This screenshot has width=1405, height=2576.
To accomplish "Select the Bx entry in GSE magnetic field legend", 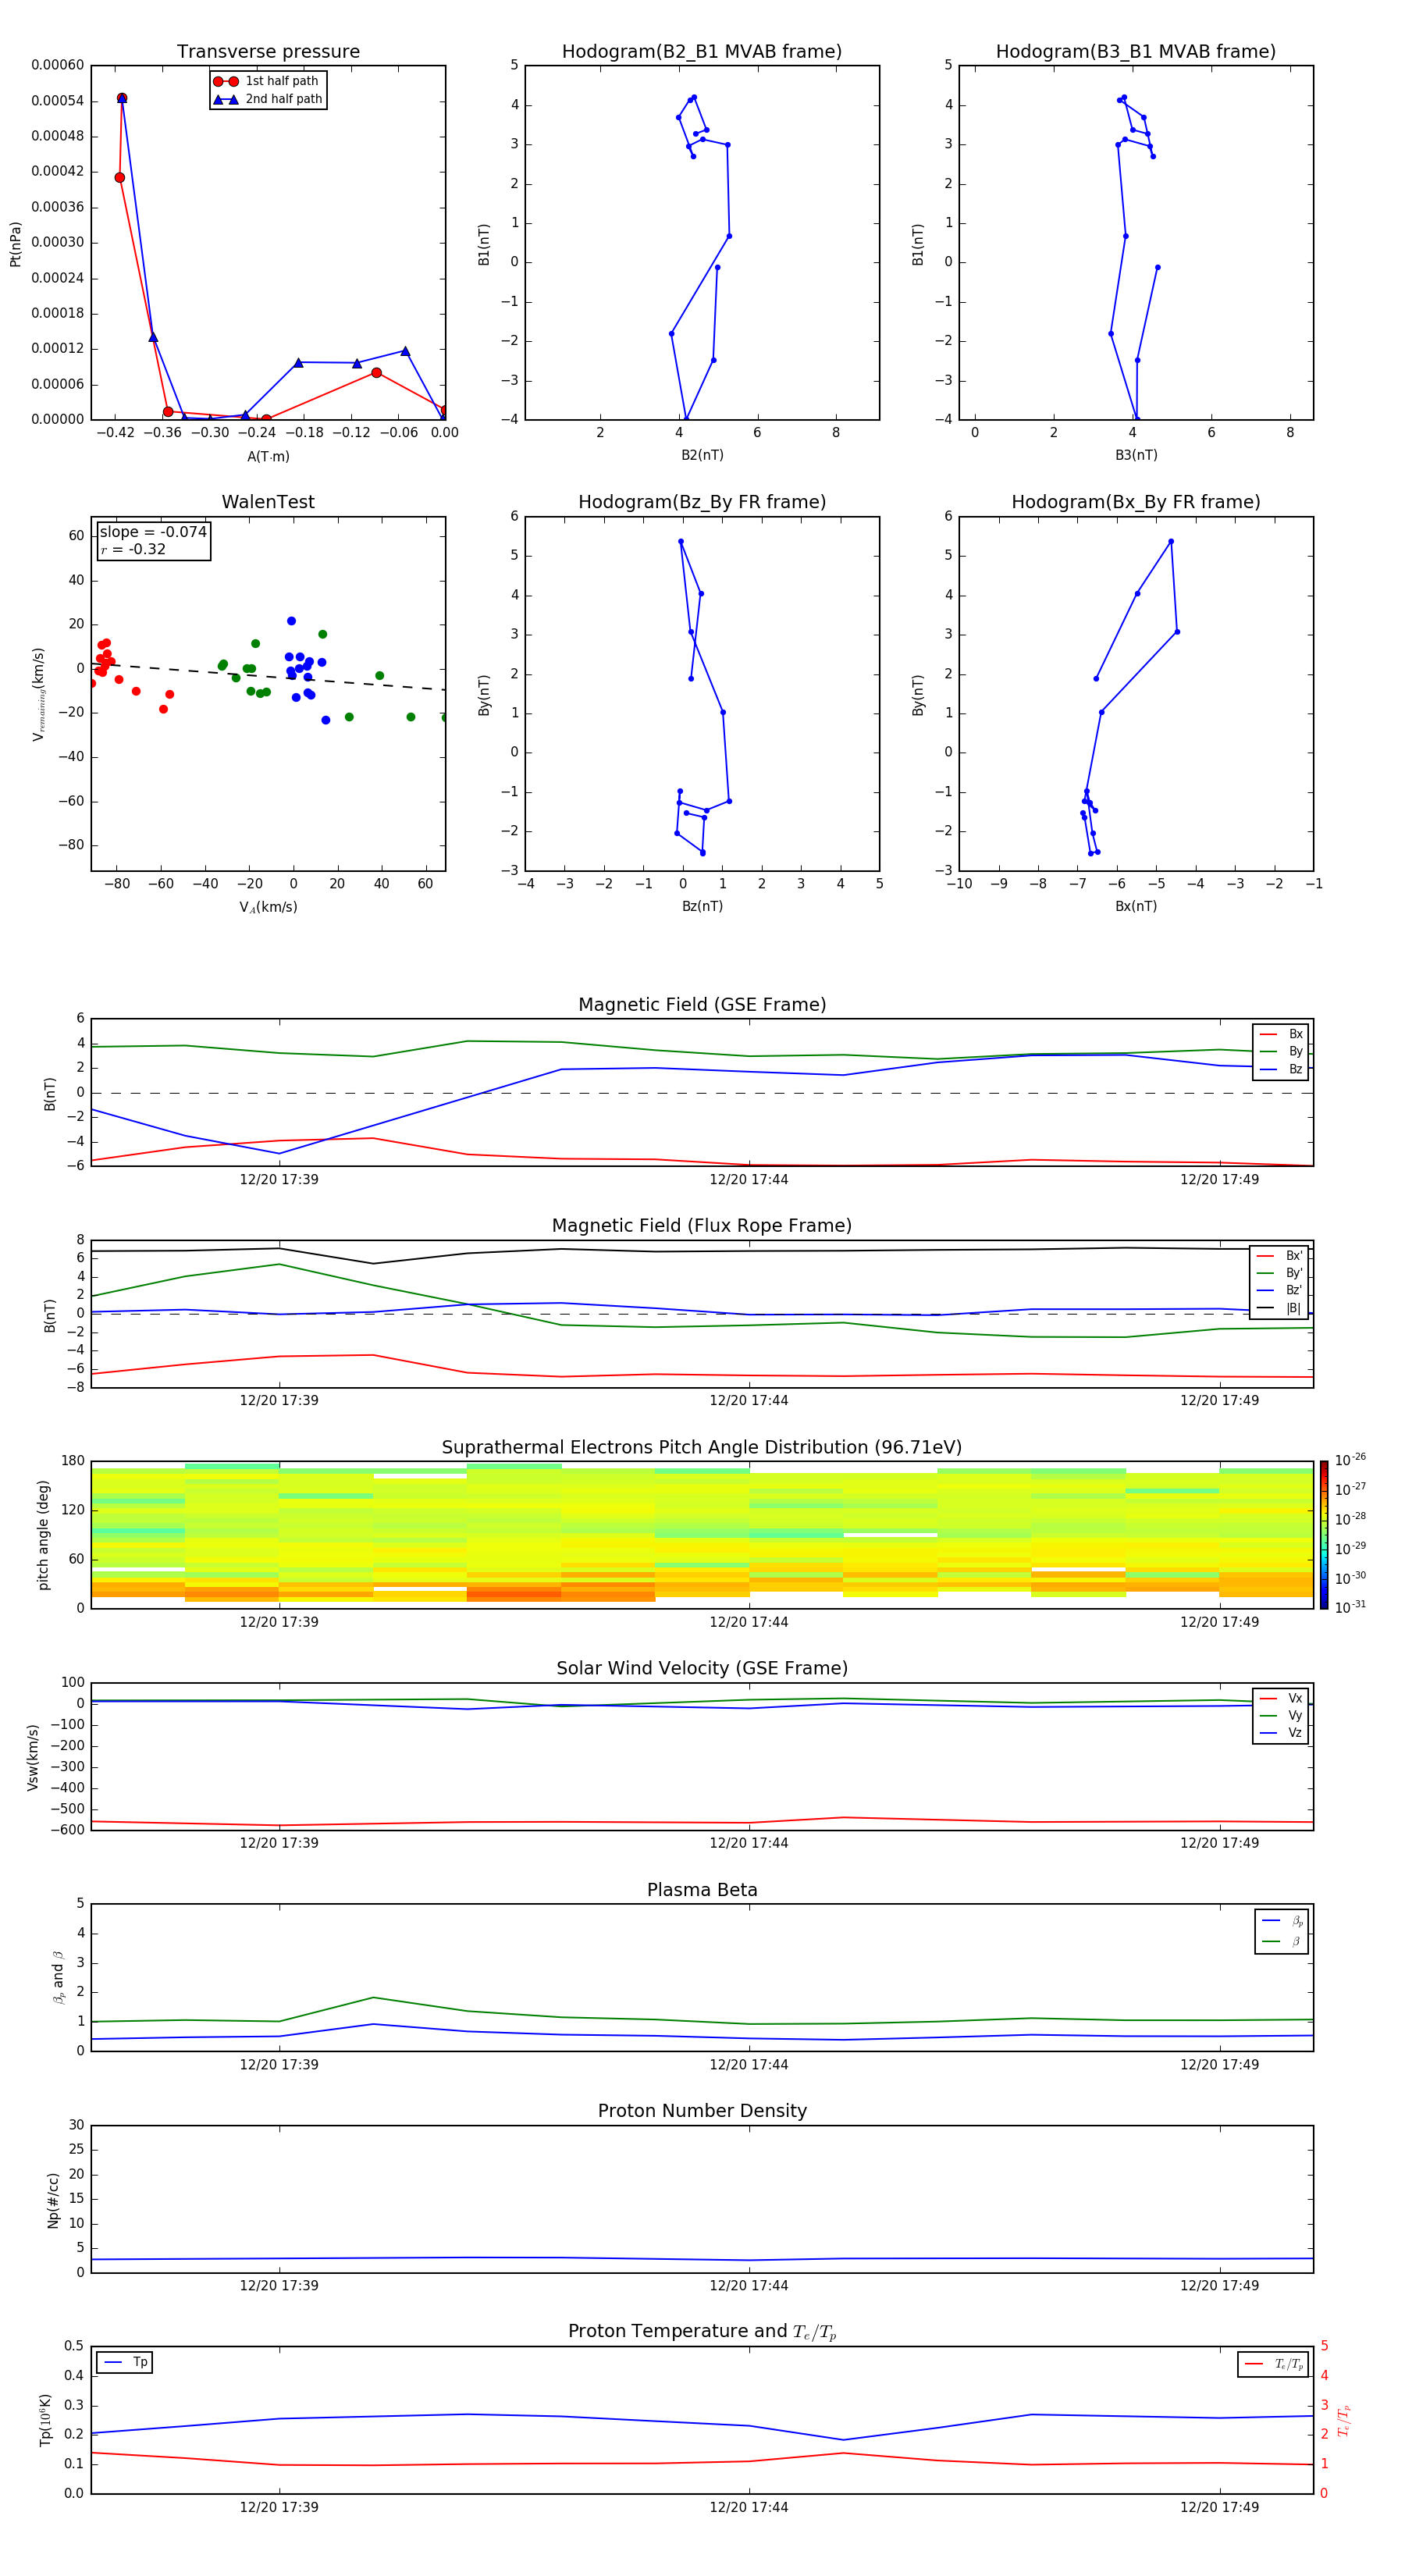I will click(x=1281, y=1034).
